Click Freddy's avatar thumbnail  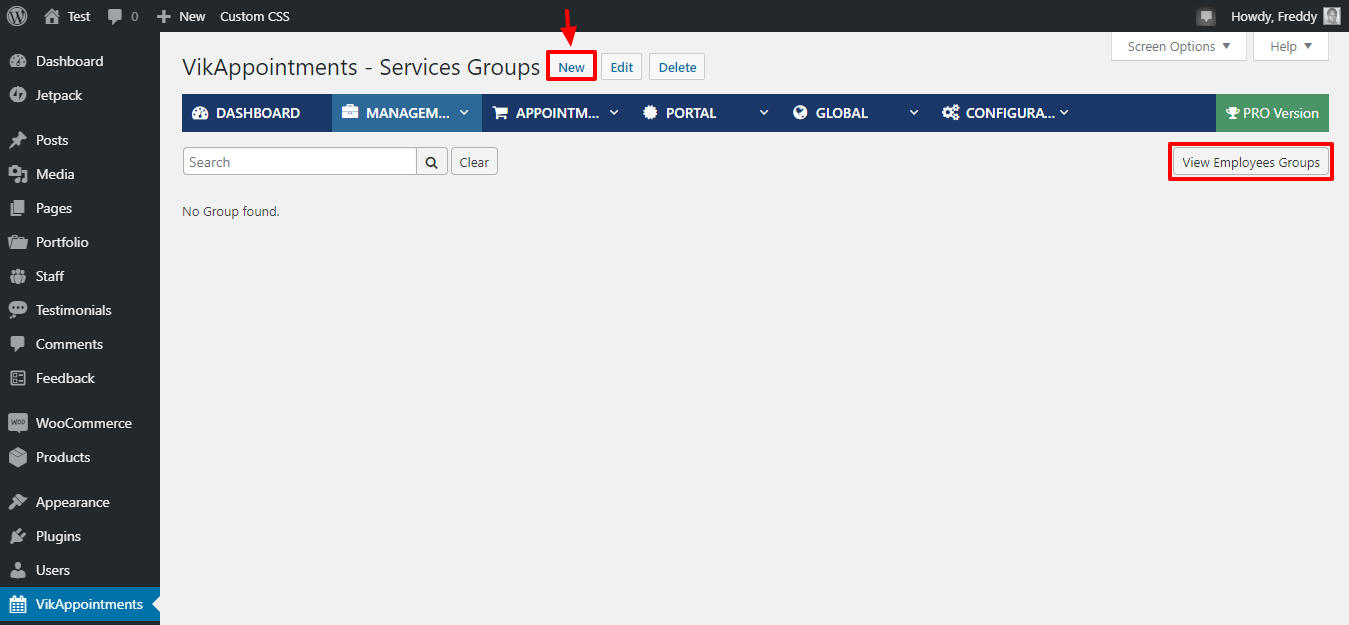pyautogui.click(x=1332, y=16)
